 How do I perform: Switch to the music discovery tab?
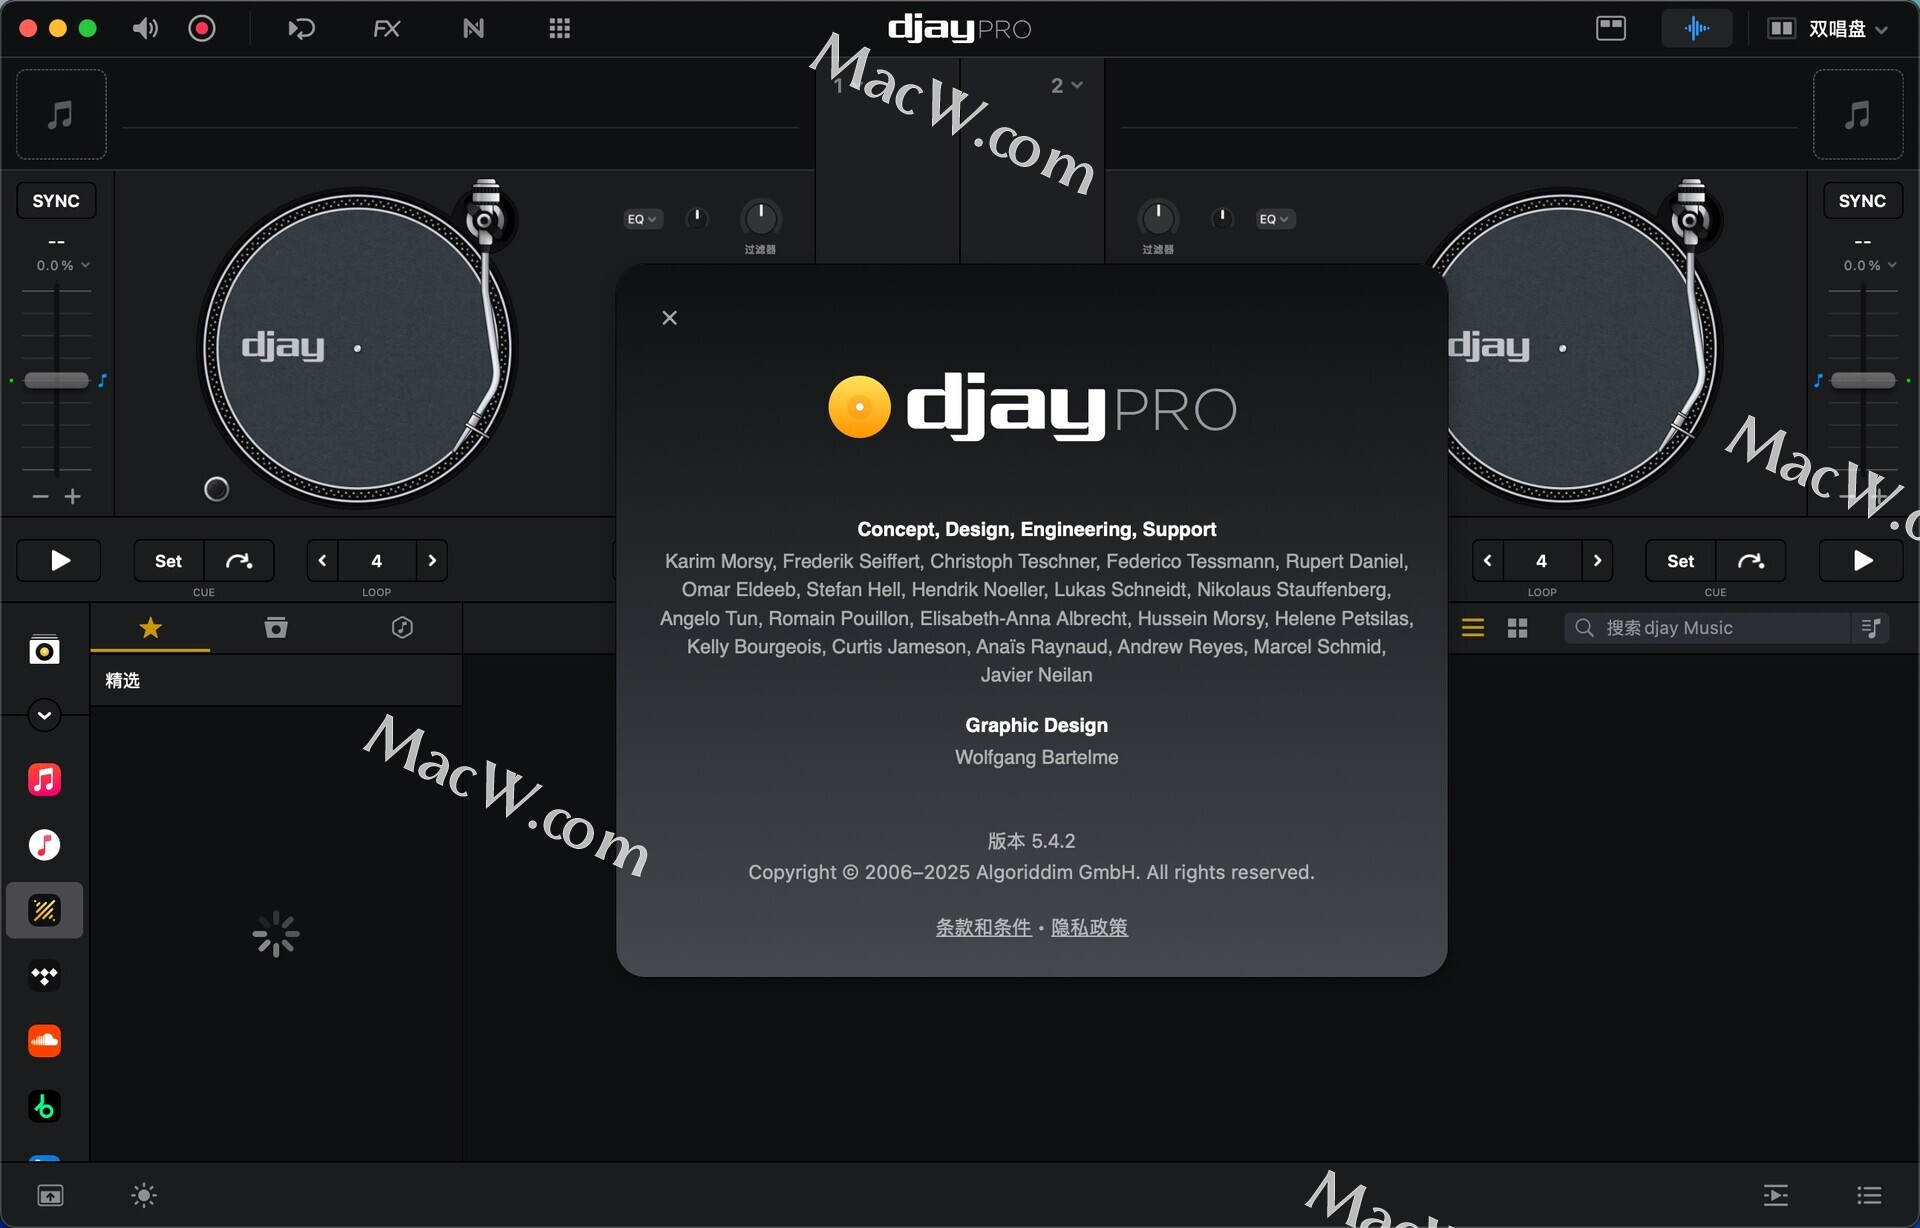tap(402, 628)
